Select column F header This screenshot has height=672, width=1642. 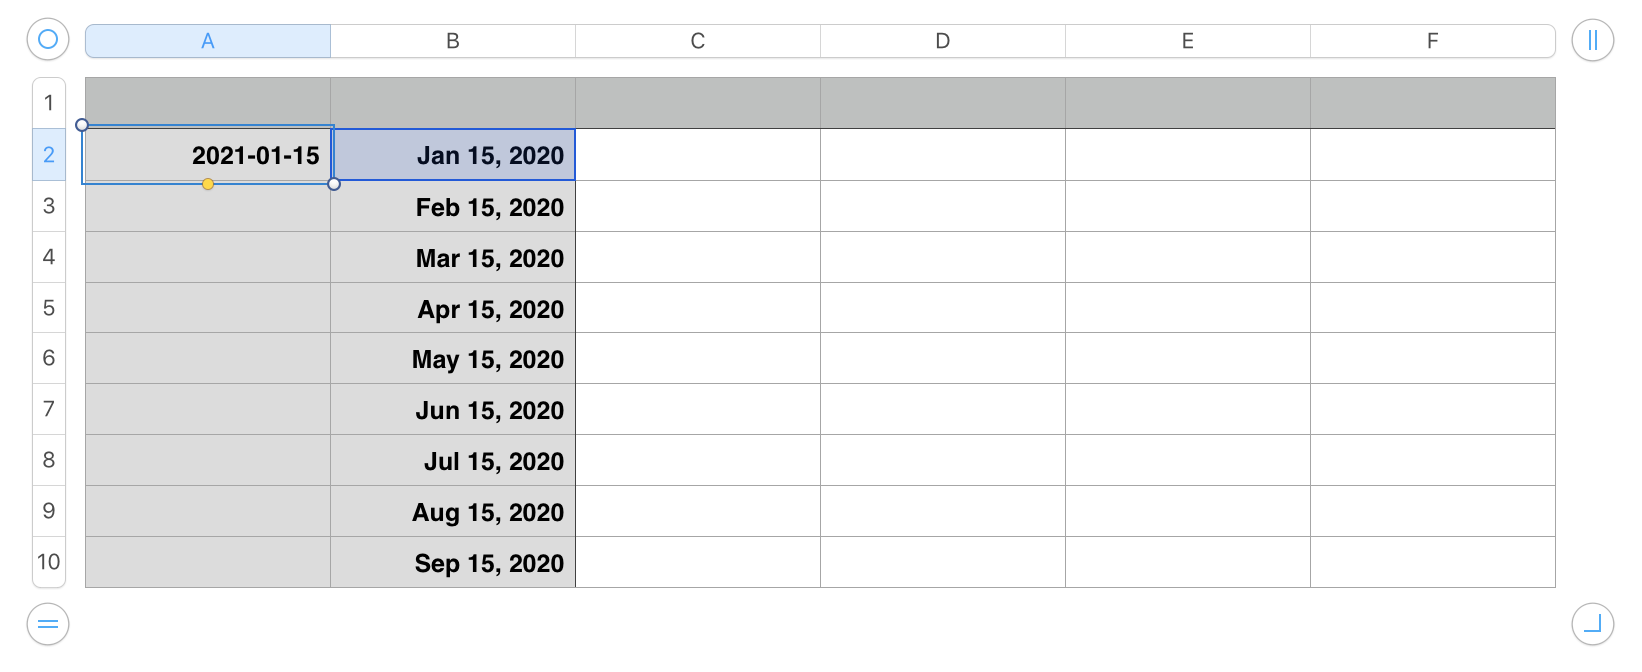tap(1433, 41)
